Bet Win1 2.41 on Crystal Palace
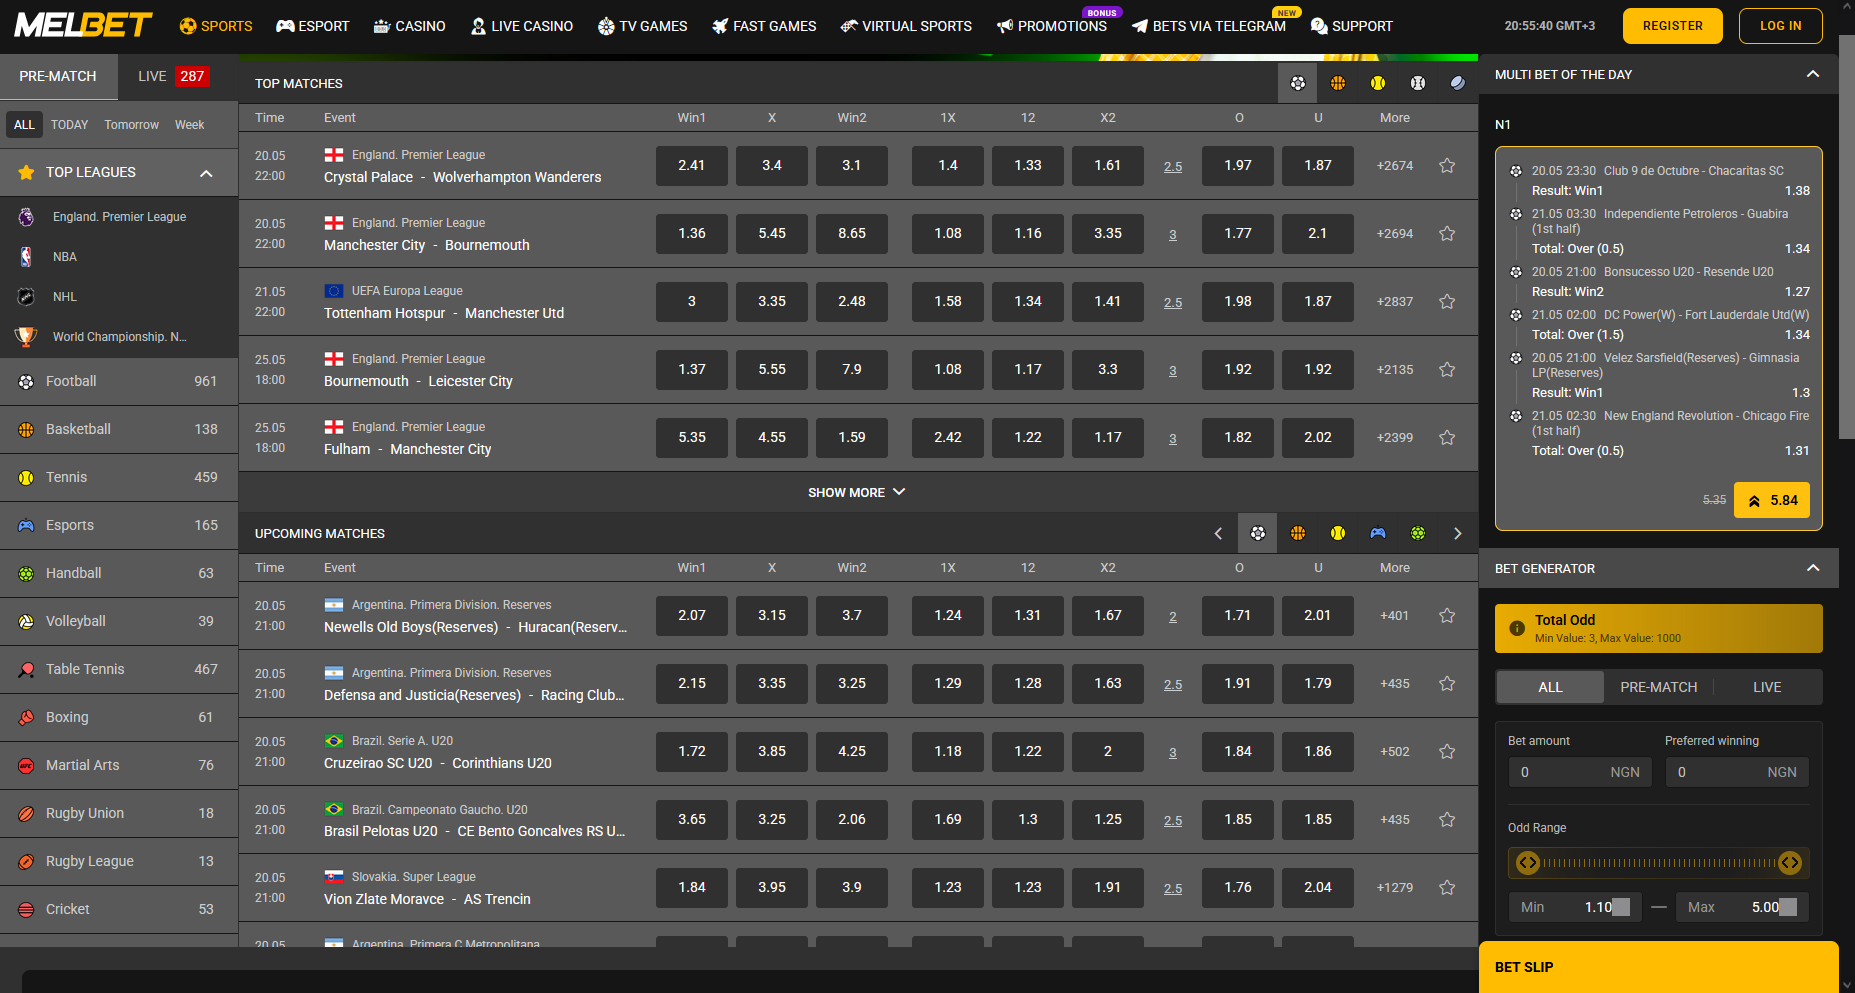The width and height of the screenshot is (1855, 993). pyautogui.click(x=691, y=165)
